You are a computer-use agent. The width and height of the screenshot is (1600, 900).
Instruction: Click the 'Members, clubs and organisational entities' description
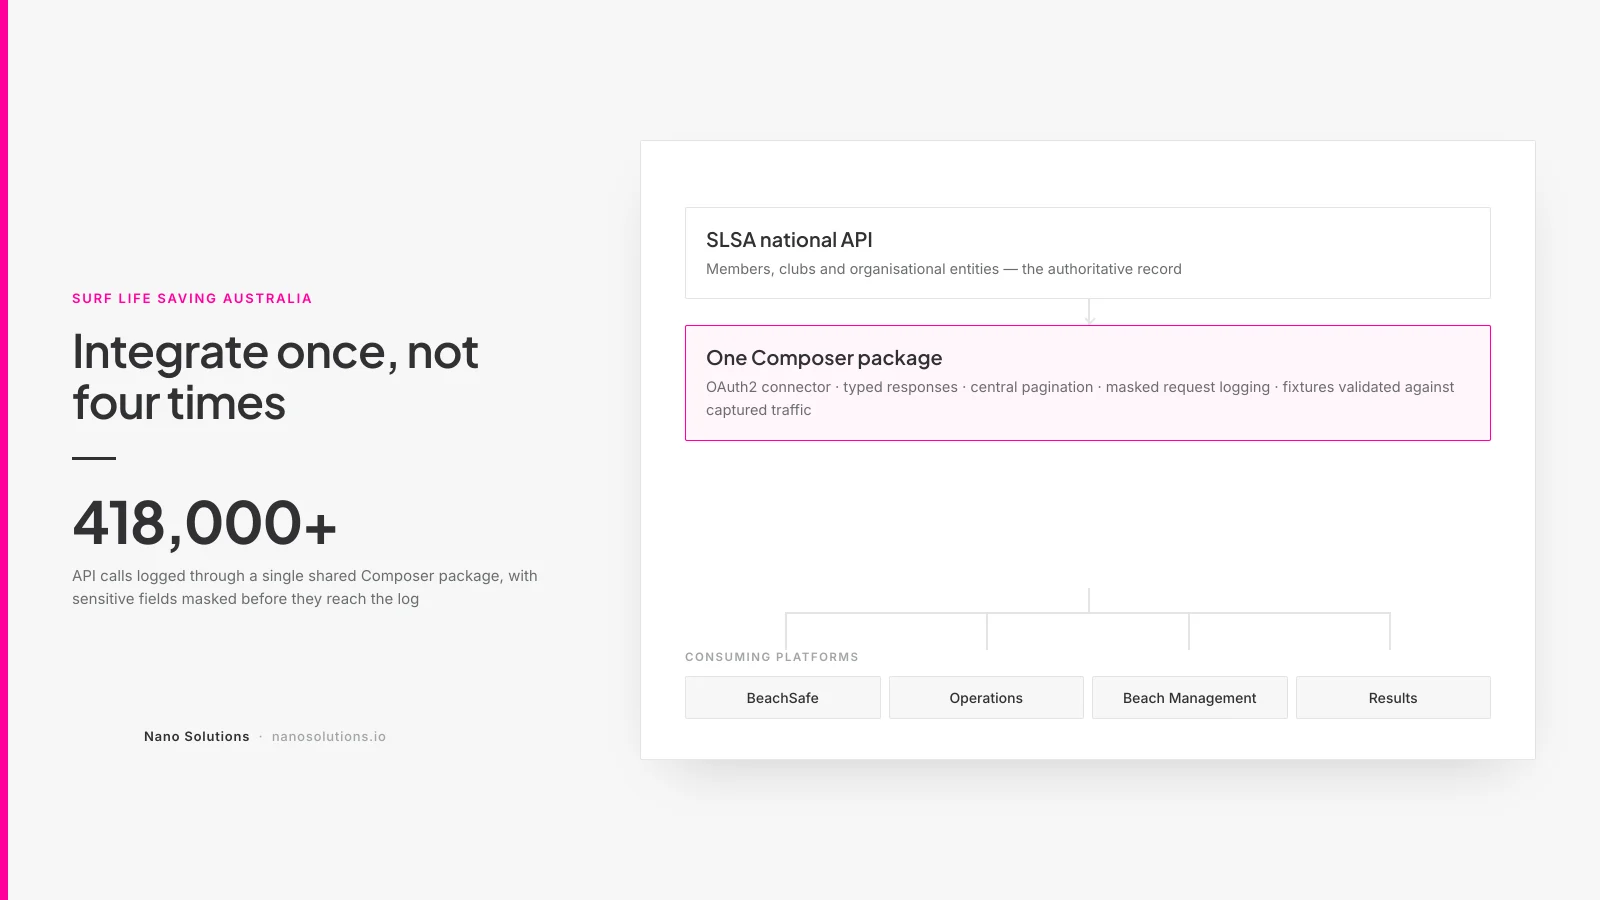pos(944,269)
